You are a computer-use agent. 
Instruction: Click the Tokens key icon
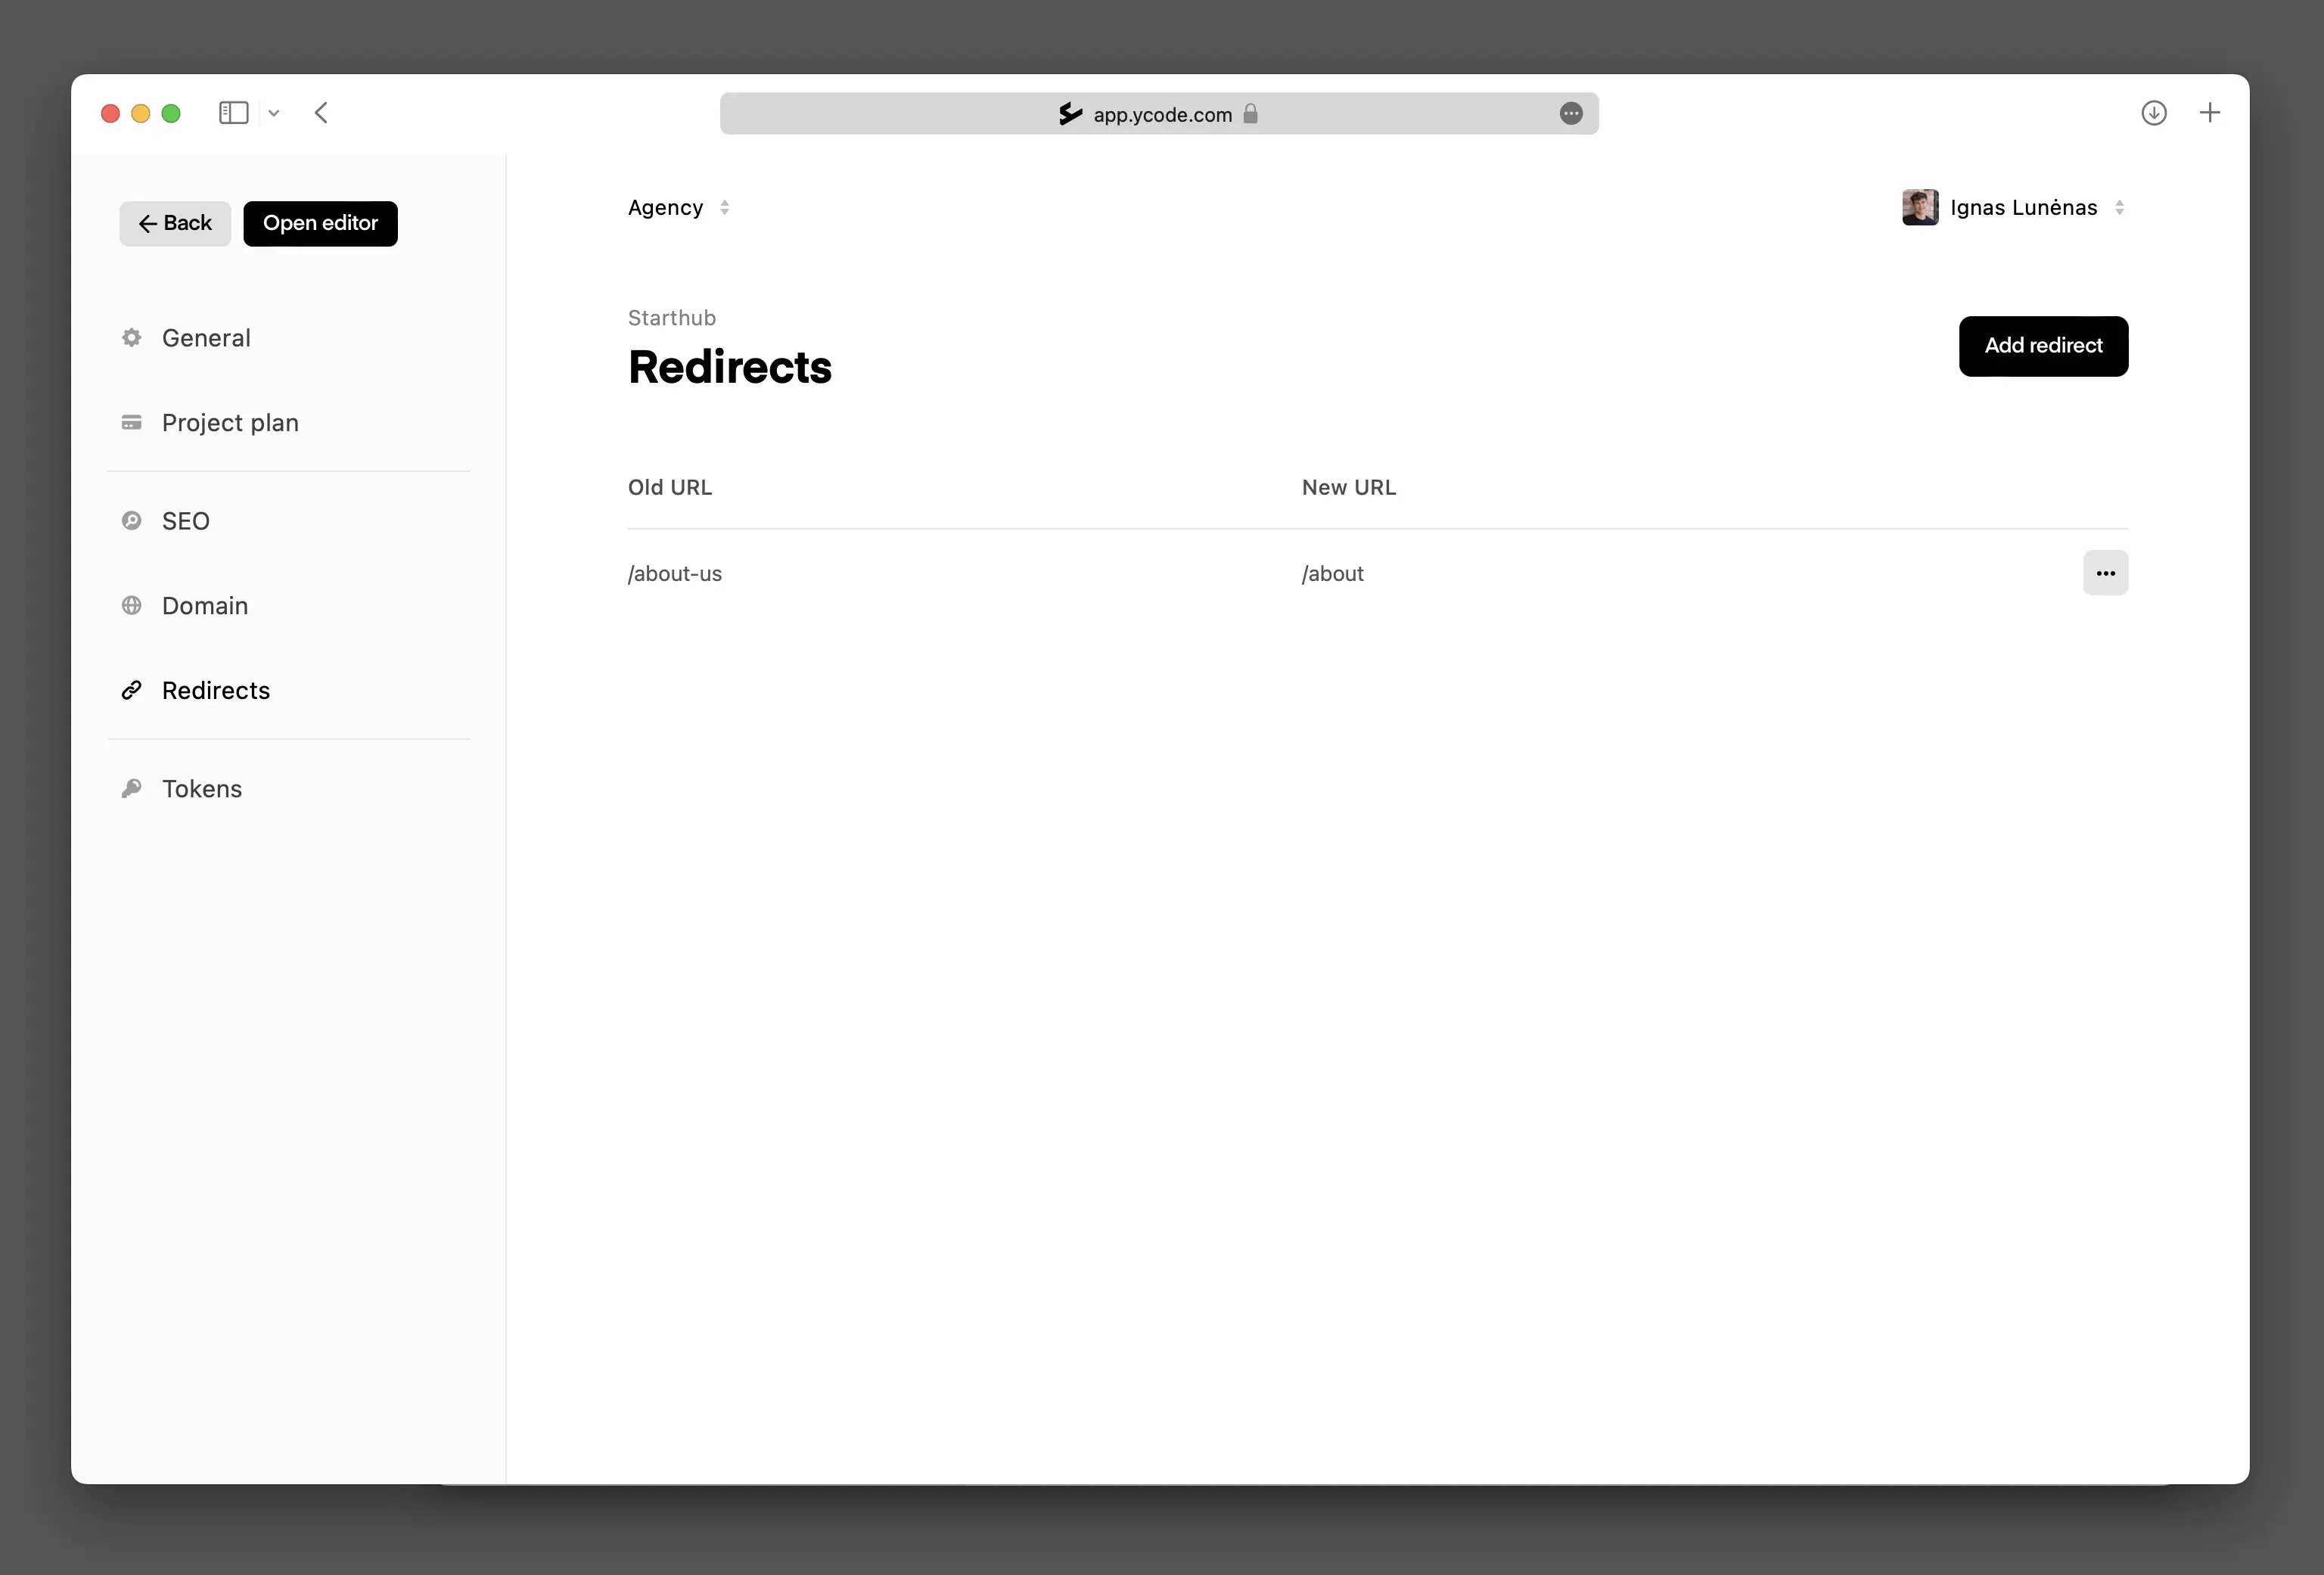pos(131,789)
